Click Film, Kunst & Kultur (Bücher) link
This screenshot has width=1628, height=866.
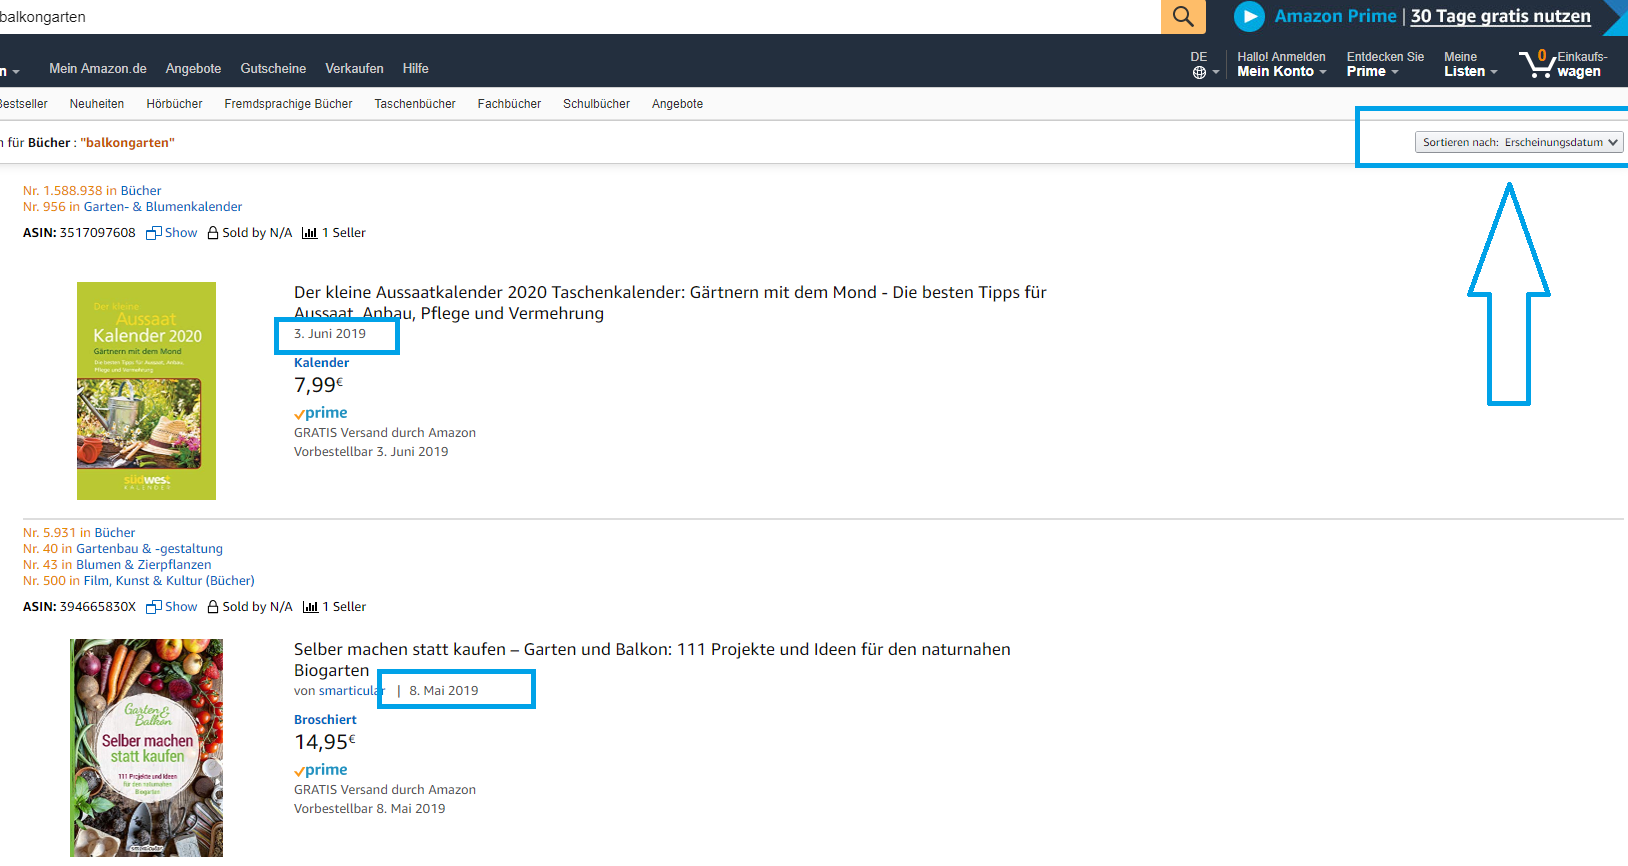click(169, 580)
